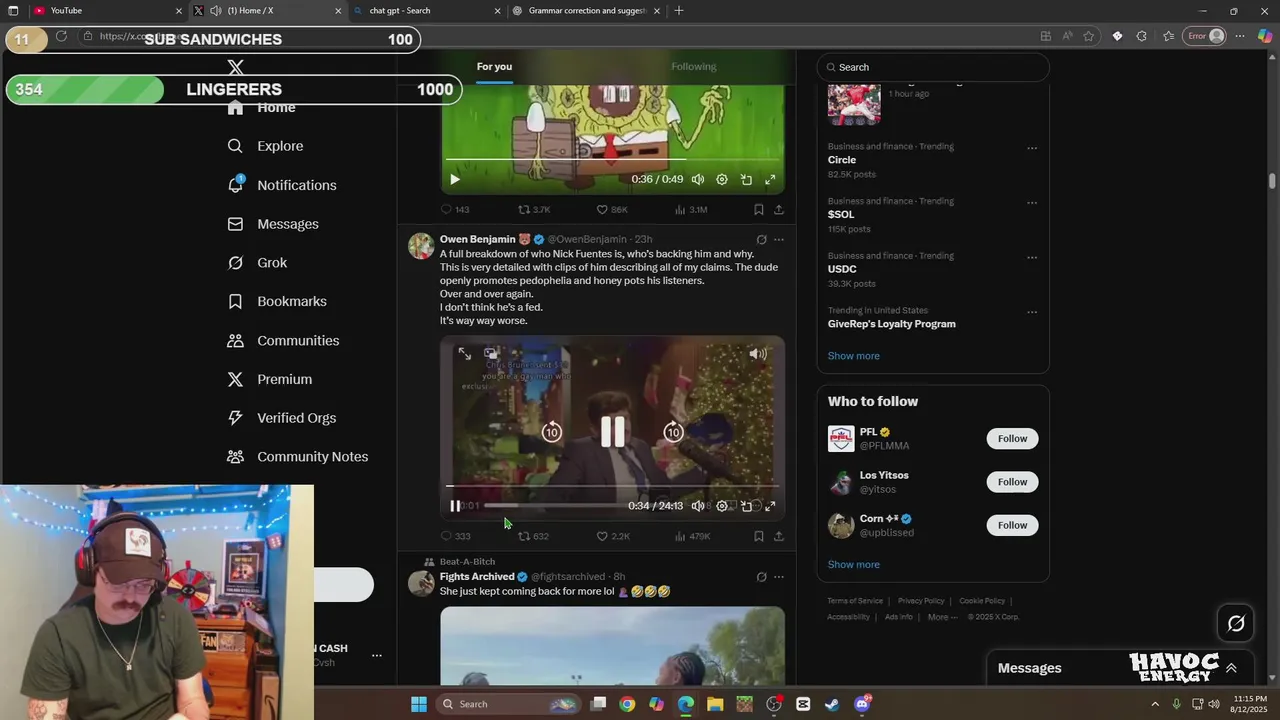Screen dimensions: 1280x720
Task: Click Show more under trending topics
Action: pyautogui.click(x=853, y=356)
